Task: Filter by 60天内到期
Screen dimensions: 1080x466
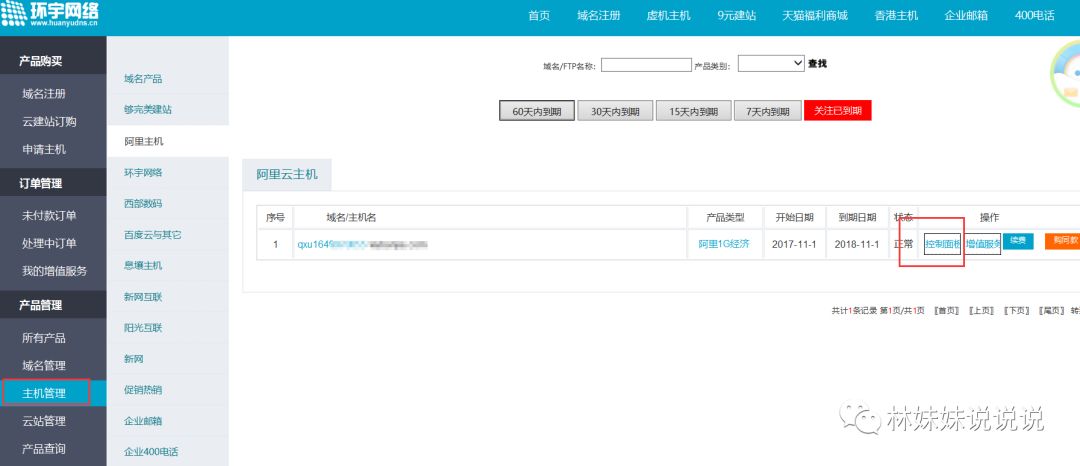Action: [537, 111]
